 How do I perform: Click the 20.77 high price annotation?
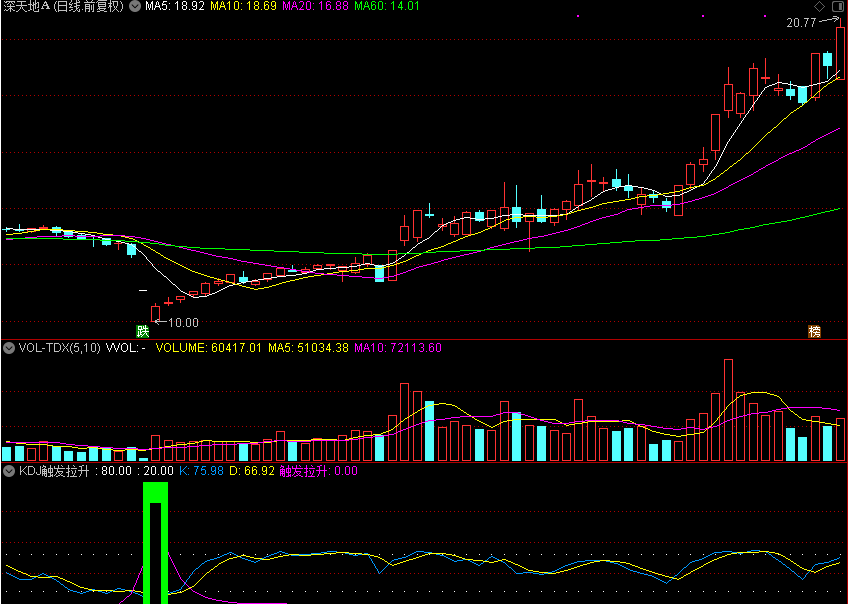coord(801,23)
